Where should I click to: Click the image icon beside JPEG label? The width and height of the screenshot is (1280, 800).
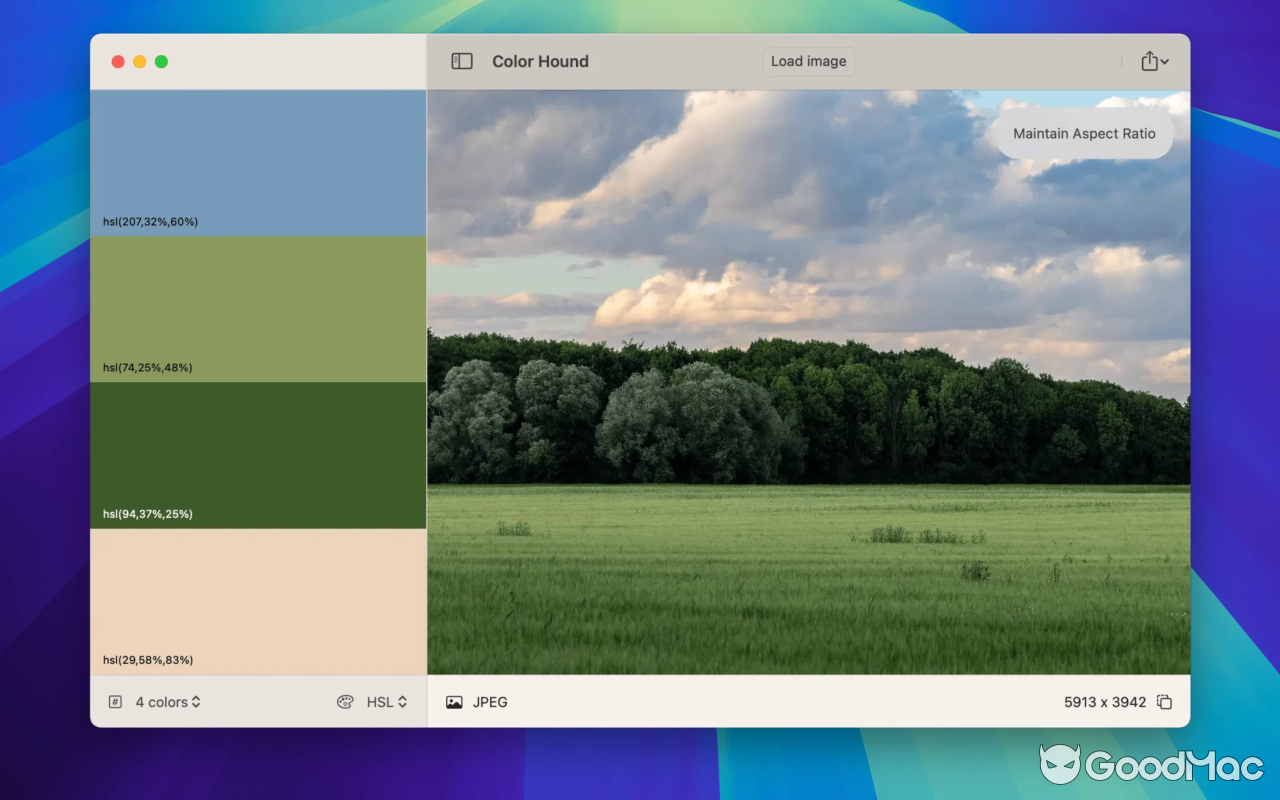point(452,702)
